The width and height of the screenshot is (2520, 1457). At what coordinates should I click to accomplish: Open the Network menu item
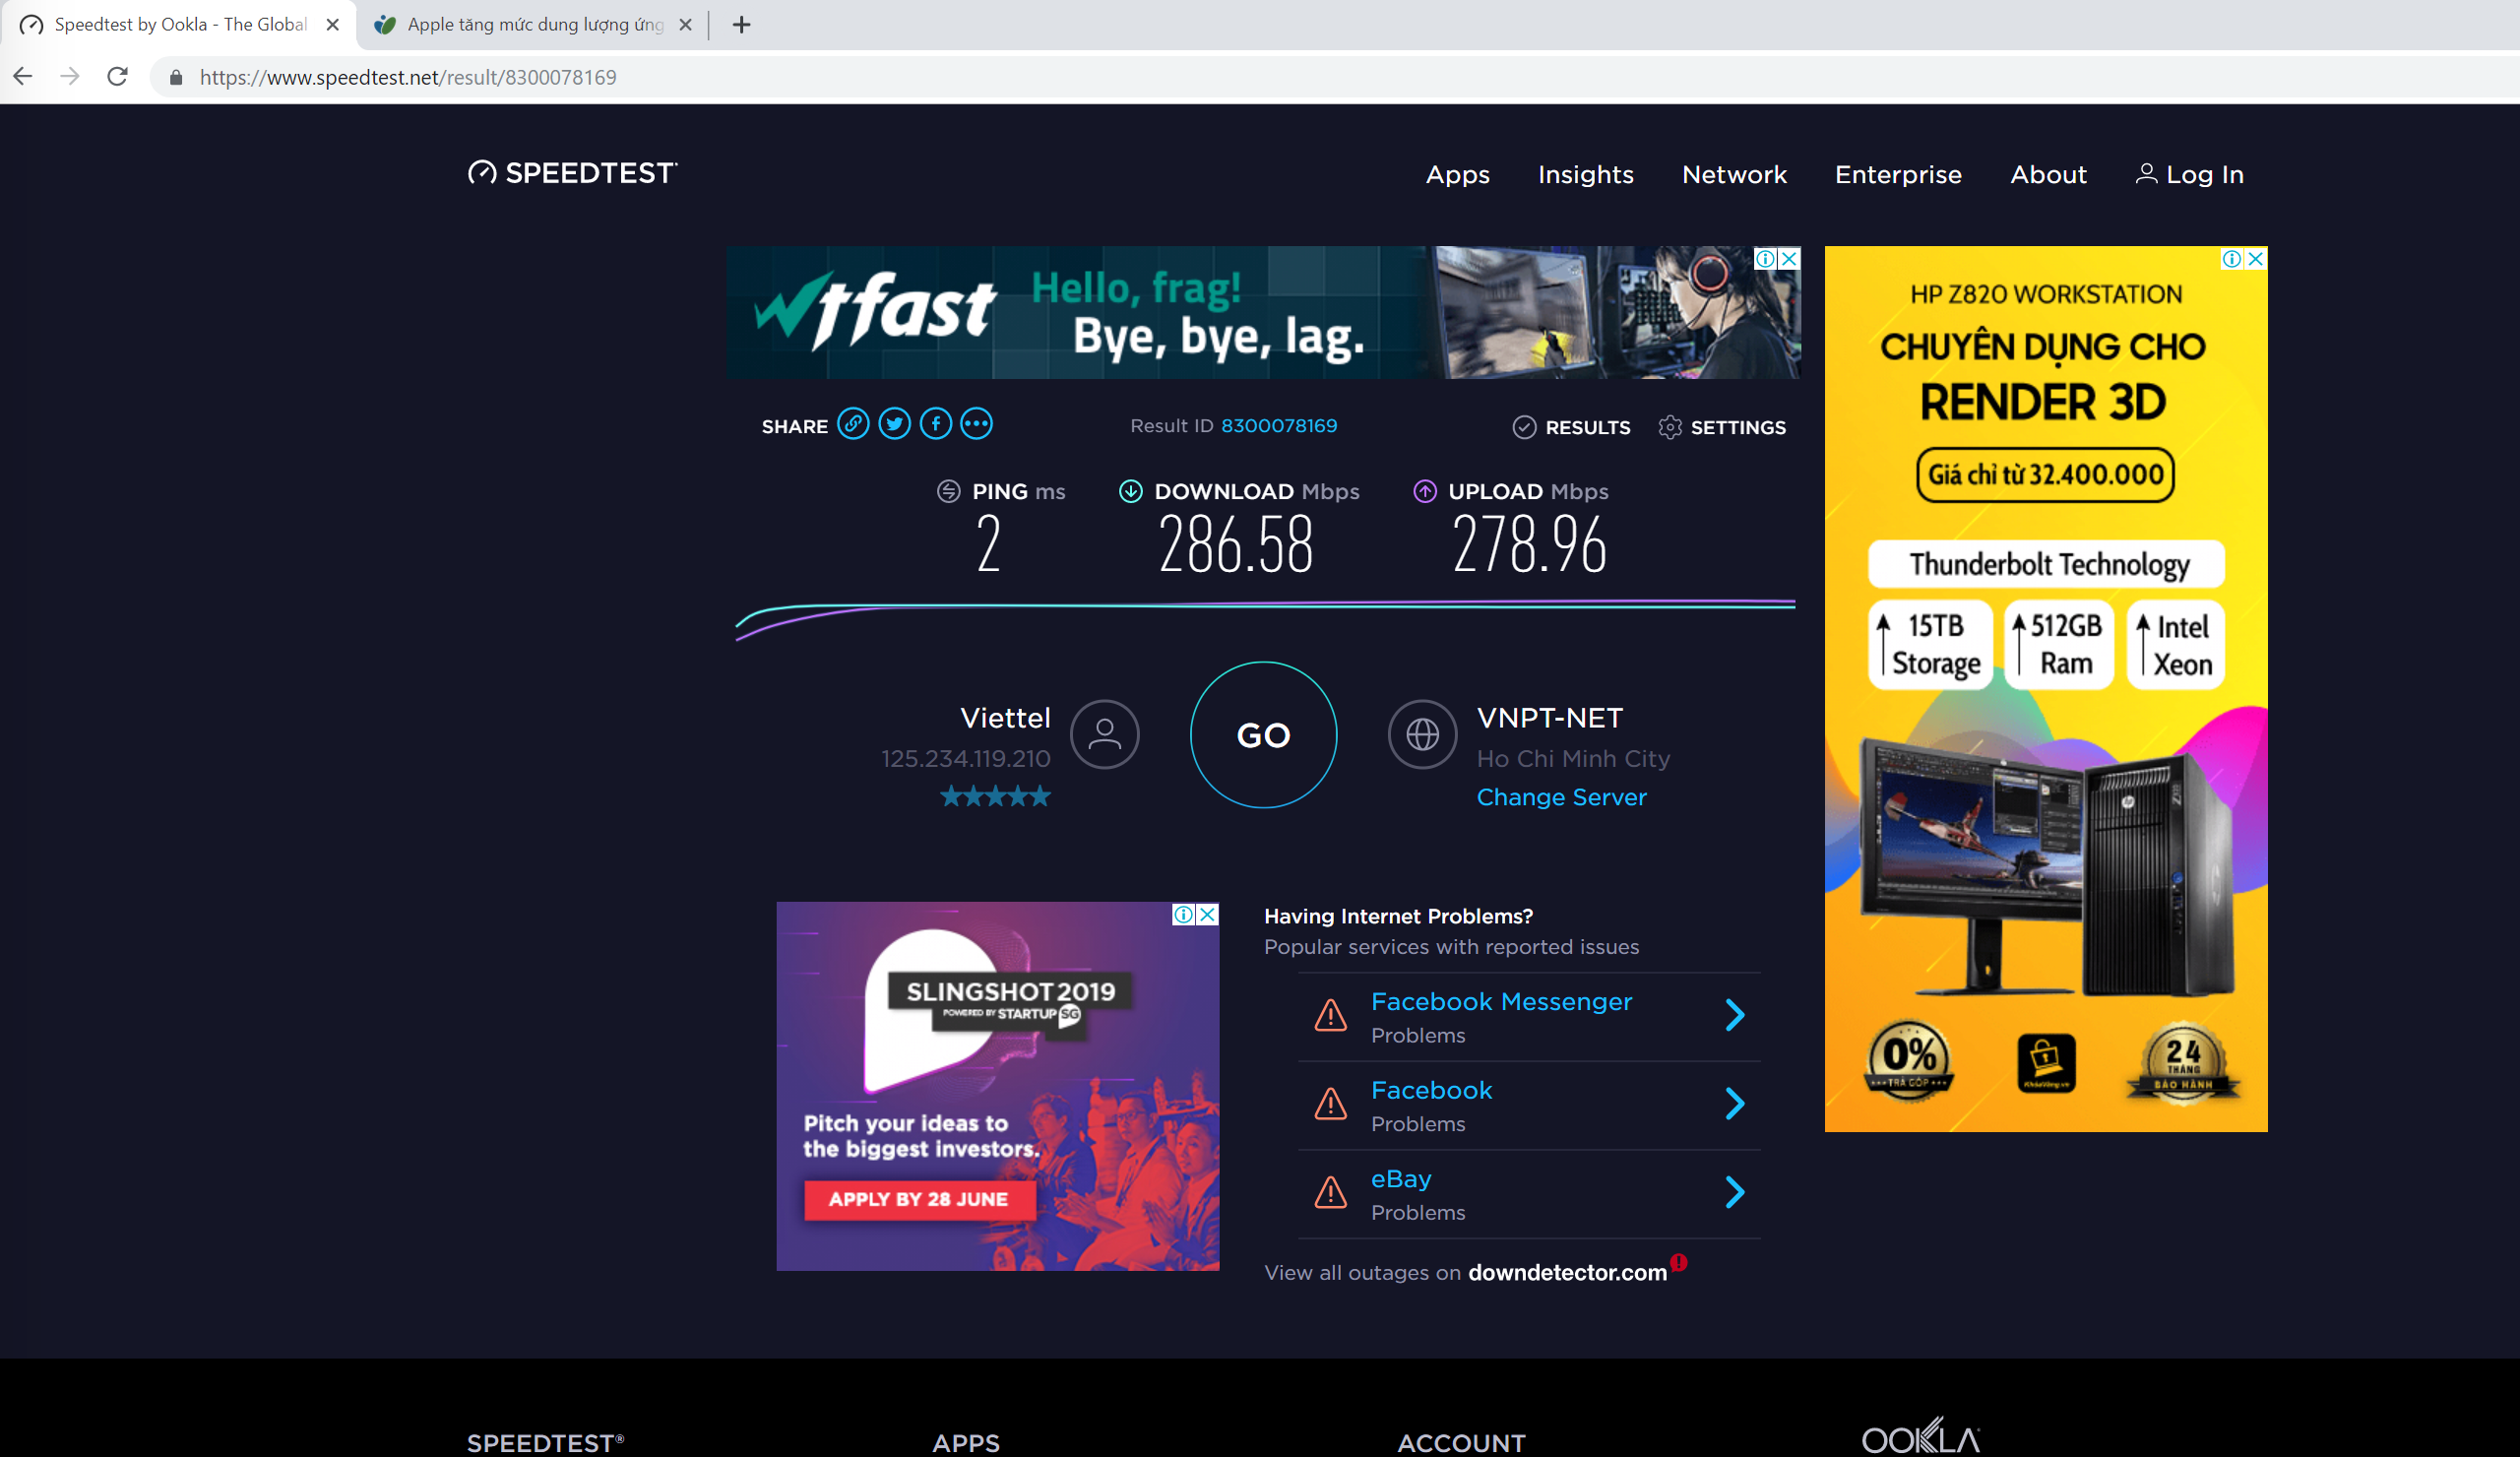1734,174
